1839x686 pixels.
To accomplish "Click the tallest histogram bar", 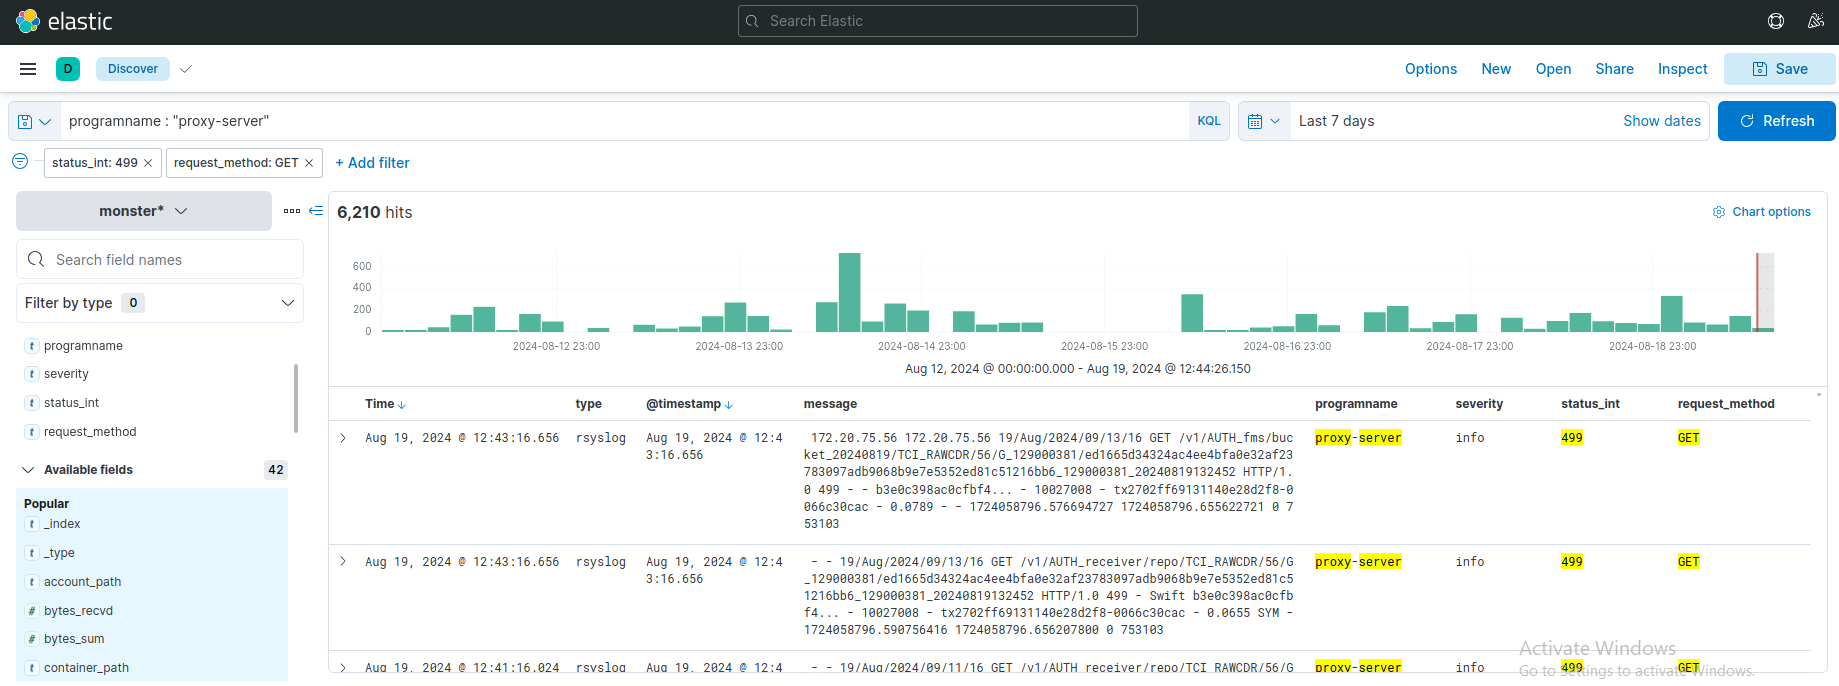I will (x=849, y=292).
